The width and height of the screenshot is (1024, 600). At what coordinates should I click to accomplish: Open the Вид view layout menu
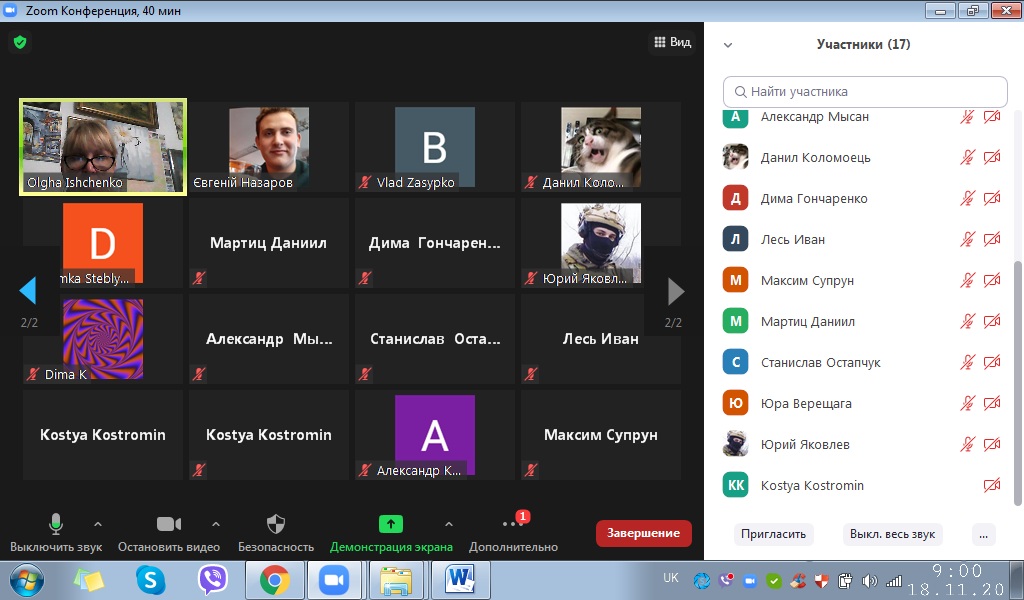click(672, 42)
